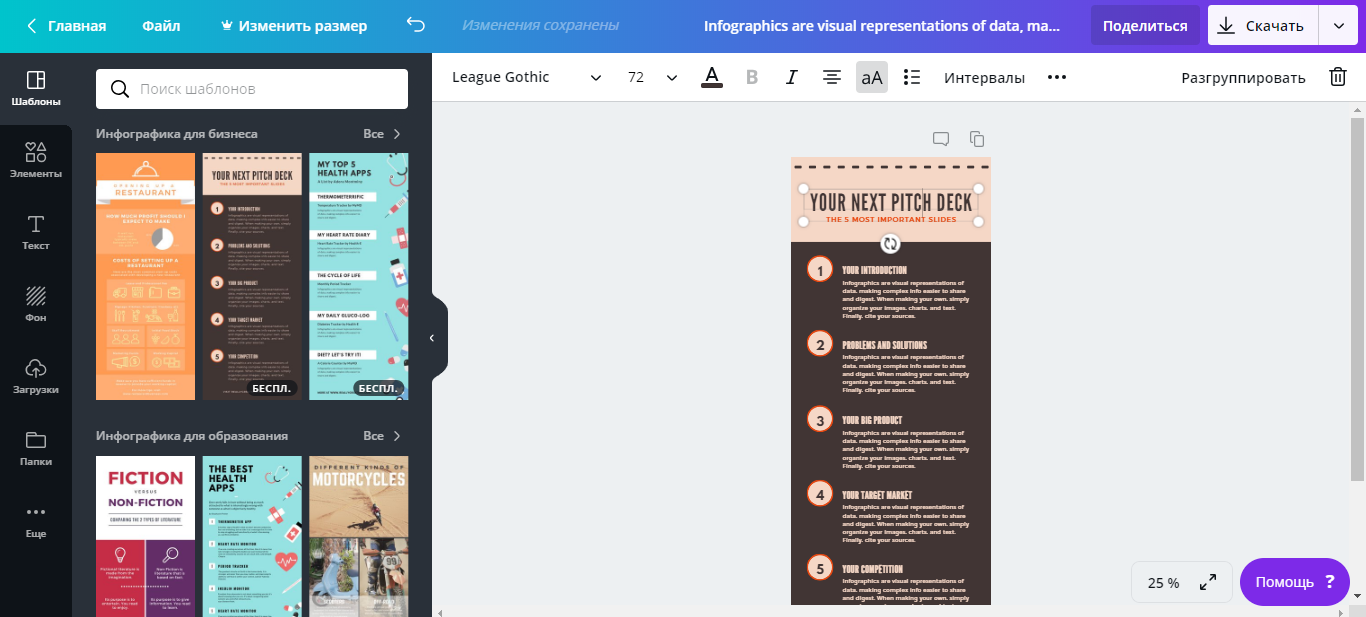The height and width of the screenshot is (617, 1366).
Task: Open the list formatting icon
Action: [911, 77]
